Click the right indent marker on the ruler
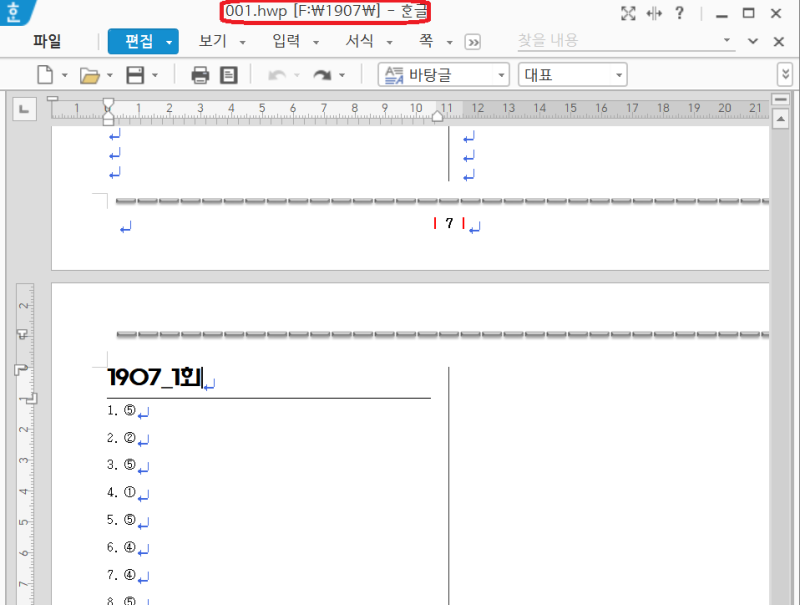The image size is (800, 605). point(437,117)
